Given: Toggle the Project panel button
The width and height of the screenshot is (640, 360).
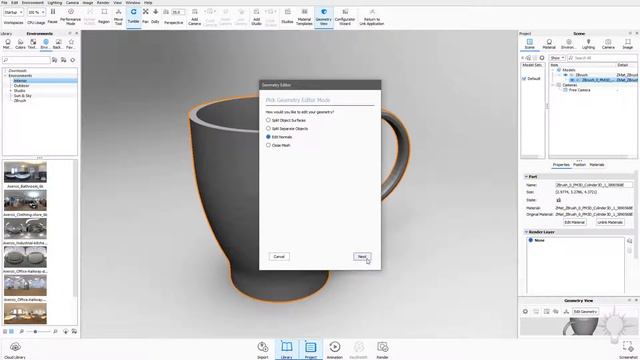Looking at the screenshot, I should [x=311, y=350].
